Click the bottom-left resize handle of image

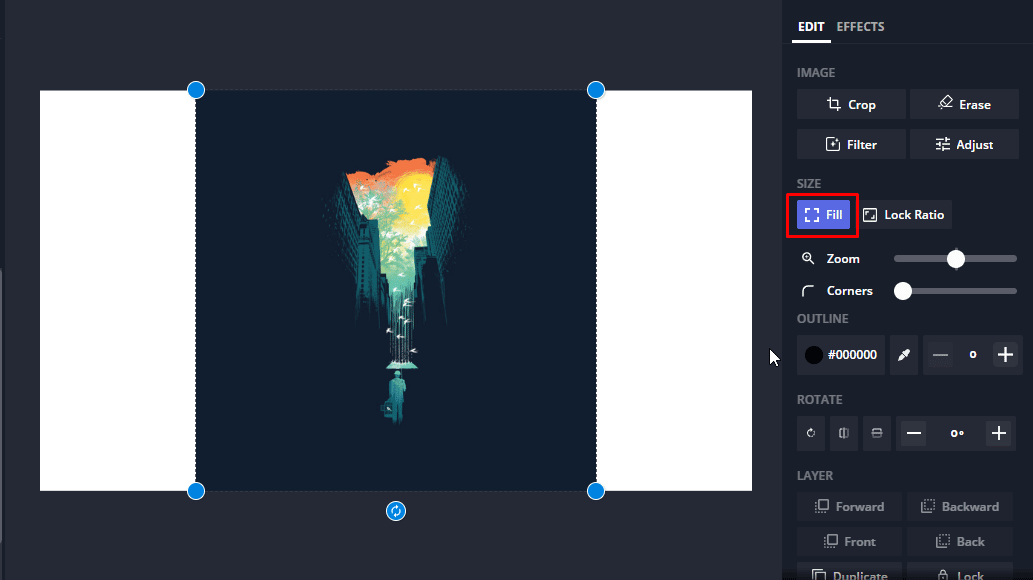click(x=196, y=491)
